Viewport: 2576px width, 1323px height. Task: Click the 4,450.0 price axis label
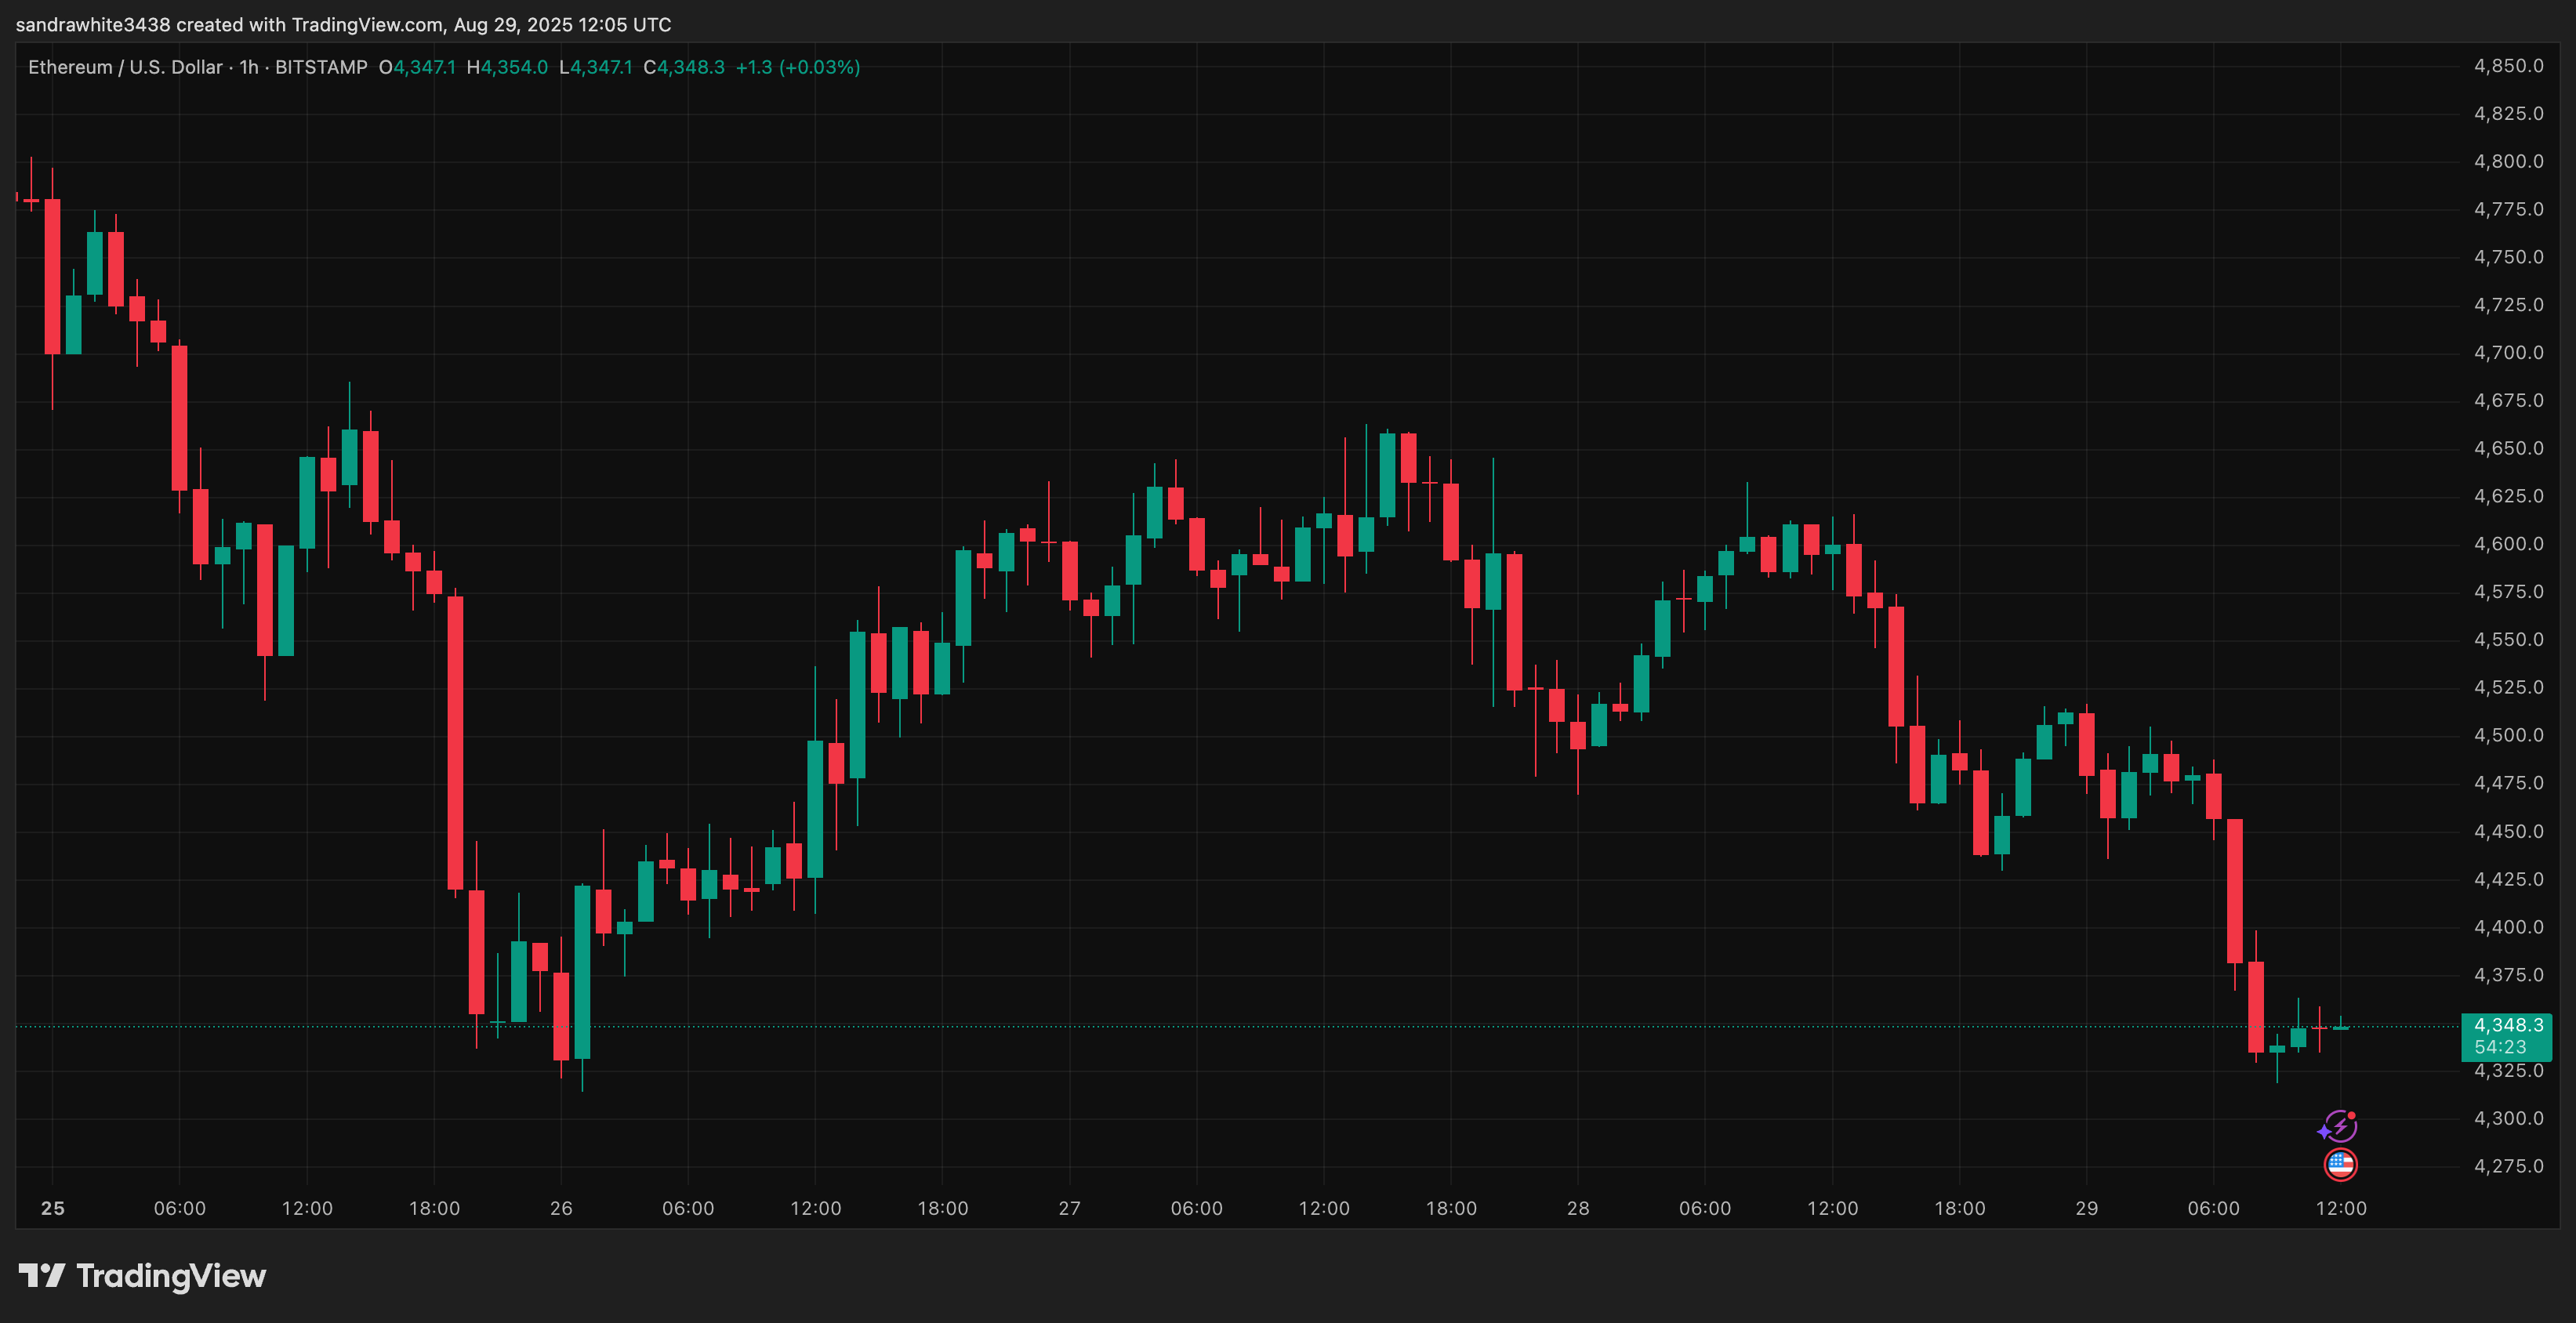[x=2508, y=831]
